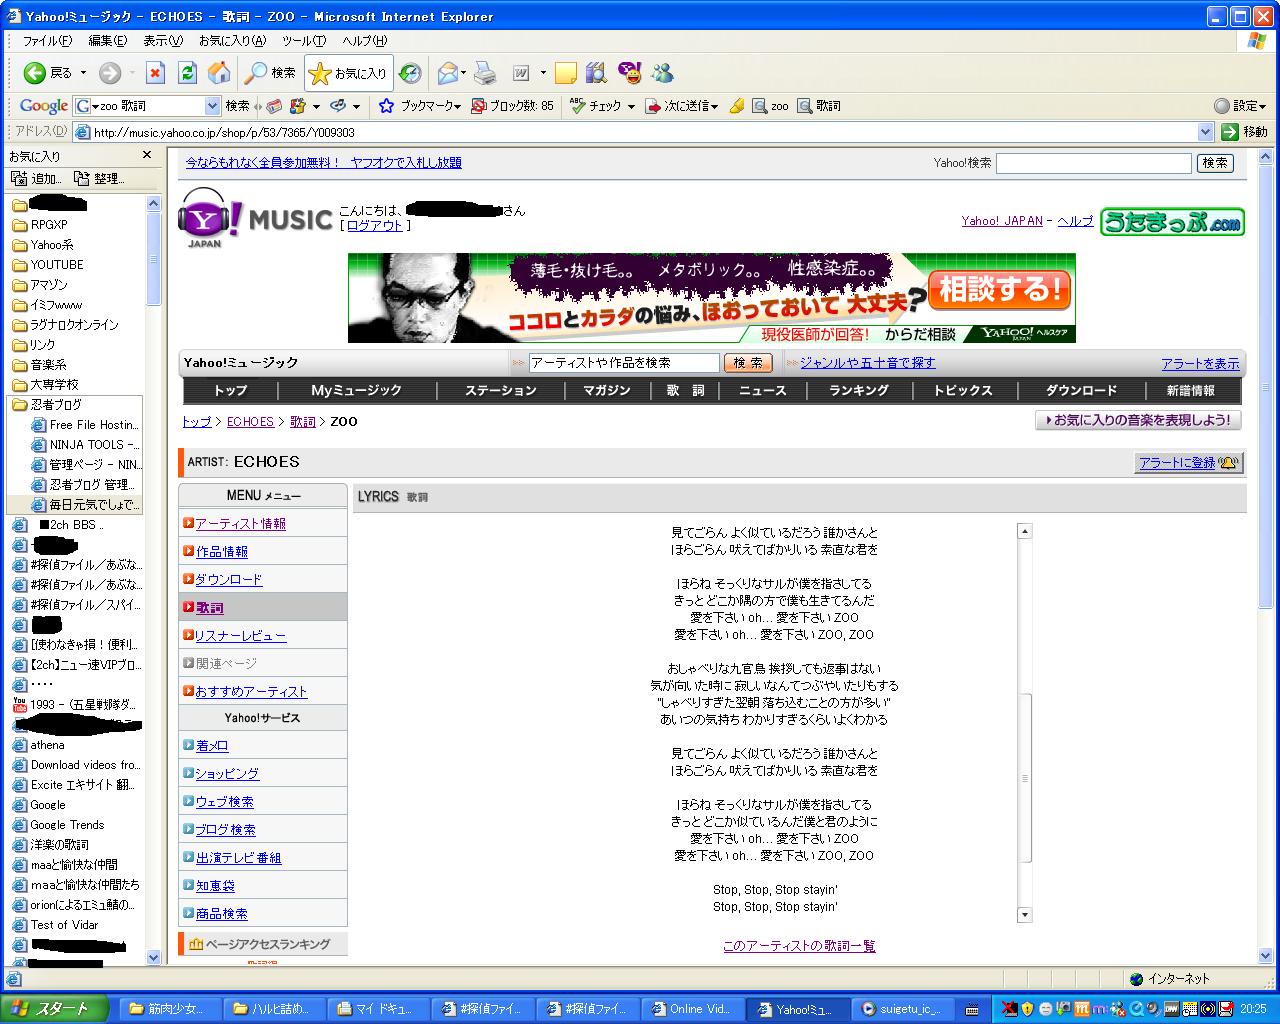
Task: Click the このアーティストの歌詞一覧 link
Action: coord(799,946)
